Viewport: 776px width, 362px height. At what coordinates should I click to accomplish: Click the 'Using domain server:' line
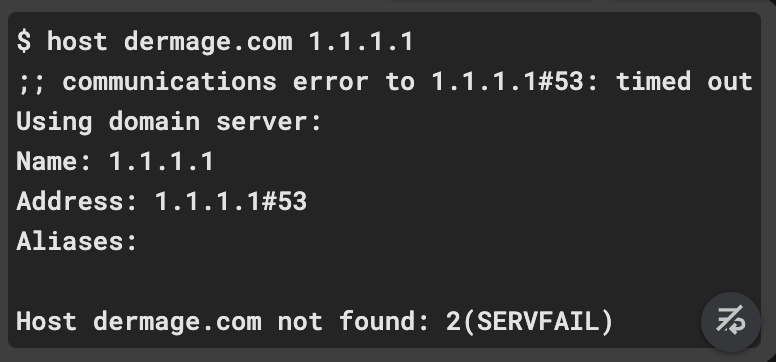click(169, 122)
